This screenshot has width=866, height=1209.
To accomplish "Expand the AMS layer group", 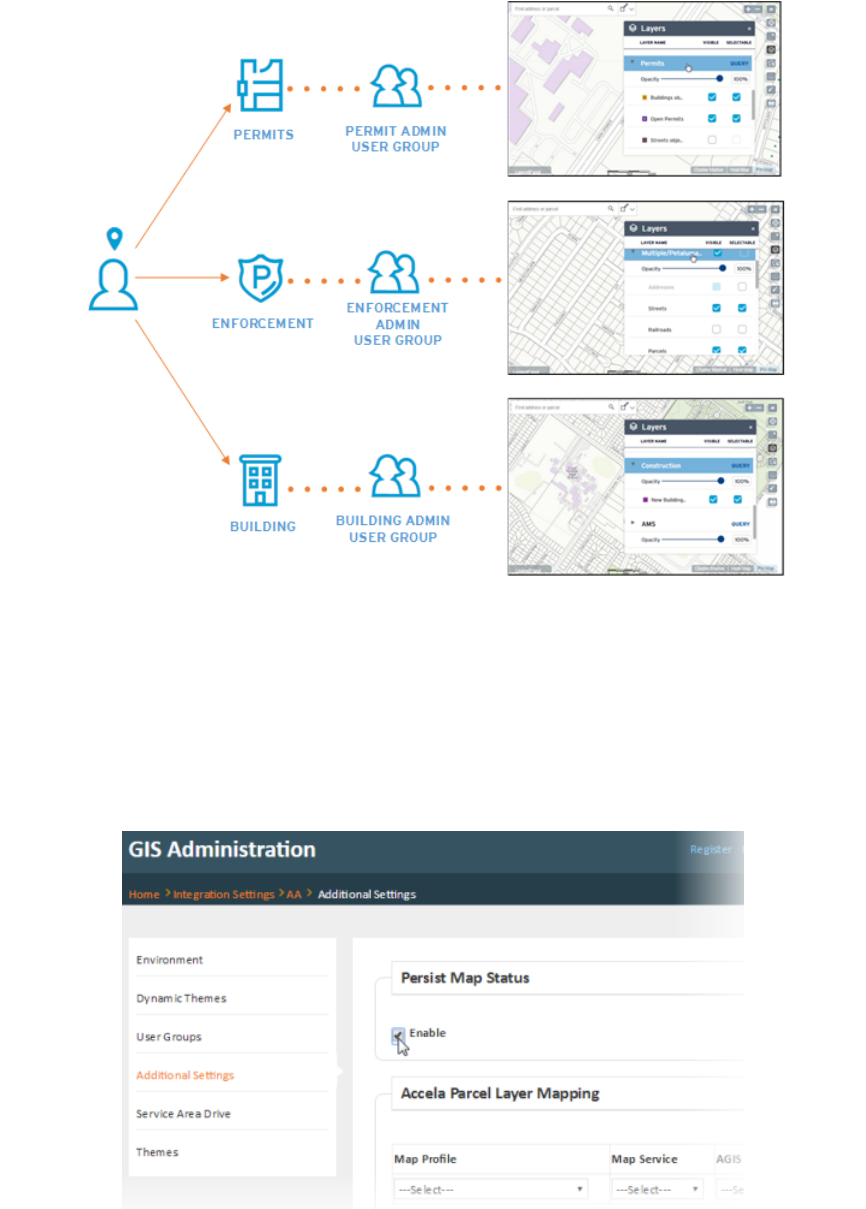I will tap(632, 523).
